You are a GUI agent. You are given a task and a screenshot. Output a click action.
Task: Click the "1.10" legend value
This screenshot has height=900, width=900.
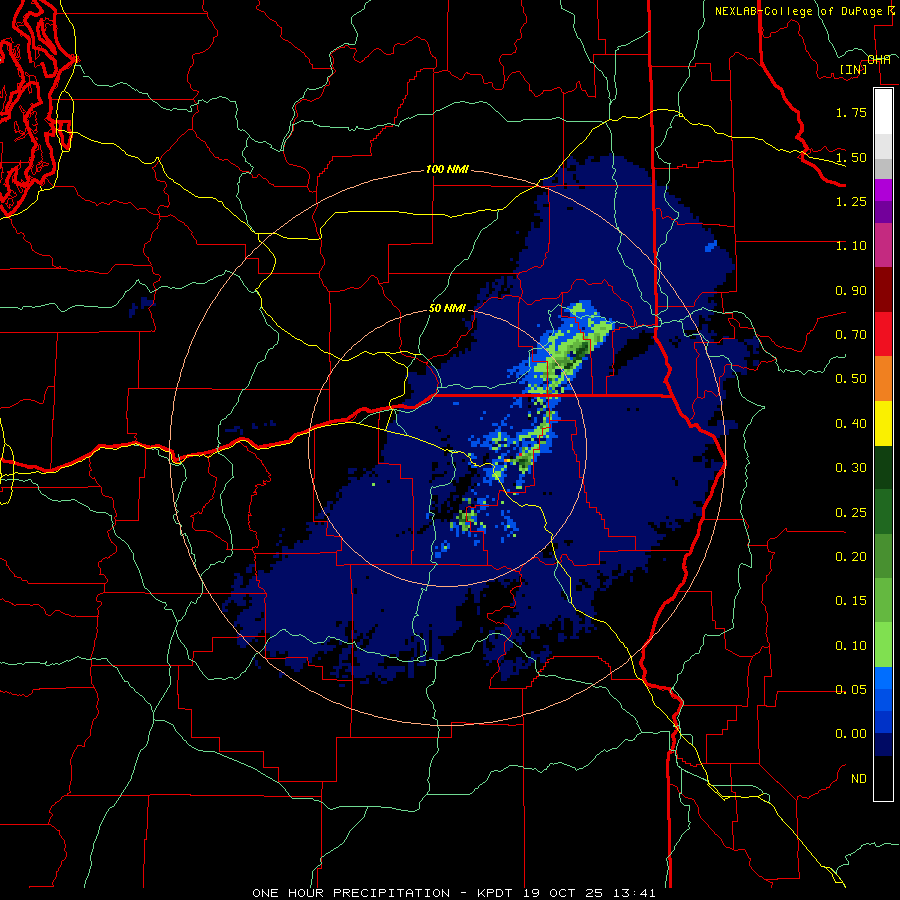(x=851, y=246)
